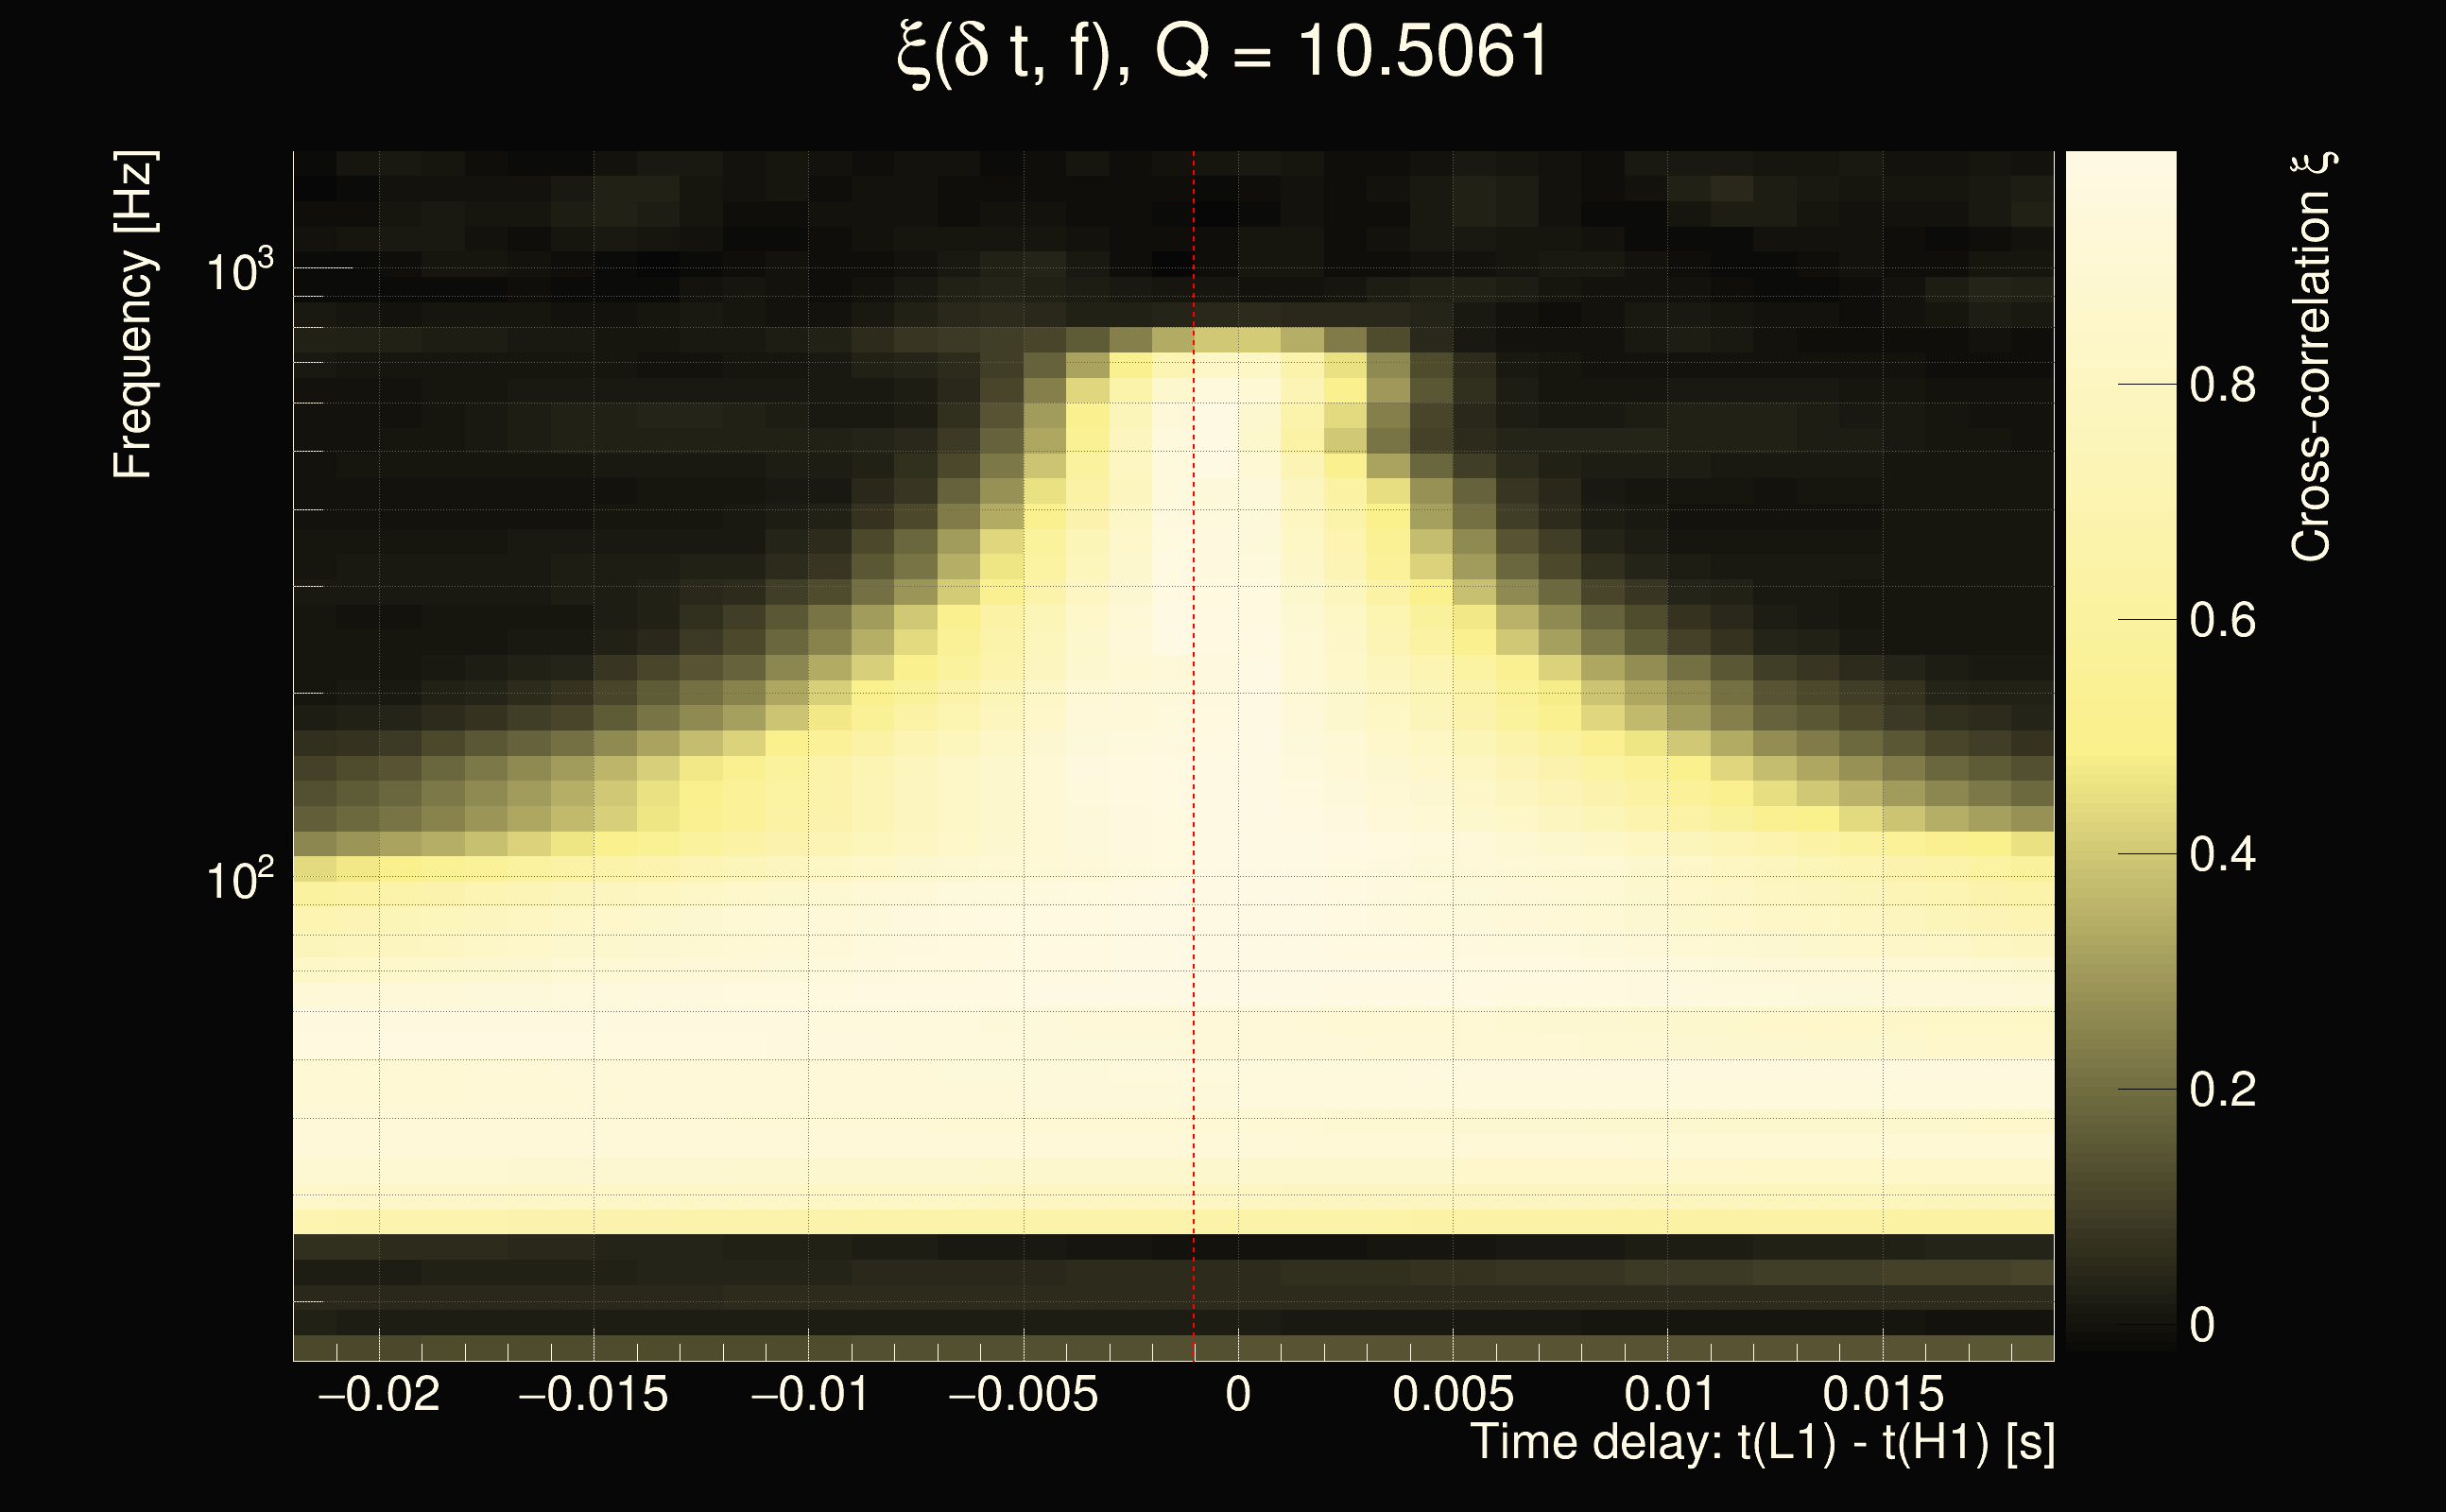Click the plot title ξ(δ t, f), Q = 10.5061
2446x1512 pixels.
(1222, 52)
